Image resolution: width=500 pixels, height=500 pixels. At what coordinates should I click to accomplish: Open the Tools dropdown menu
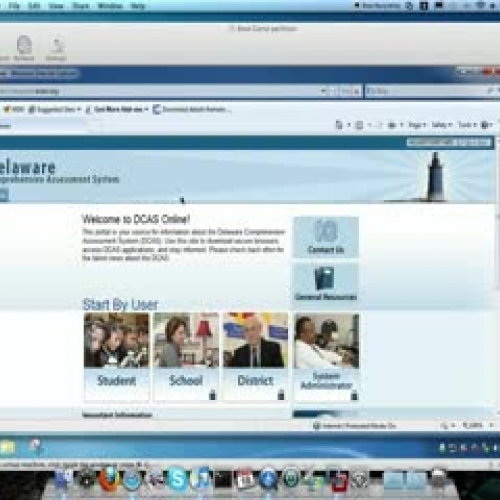click(x=467, y=125)
